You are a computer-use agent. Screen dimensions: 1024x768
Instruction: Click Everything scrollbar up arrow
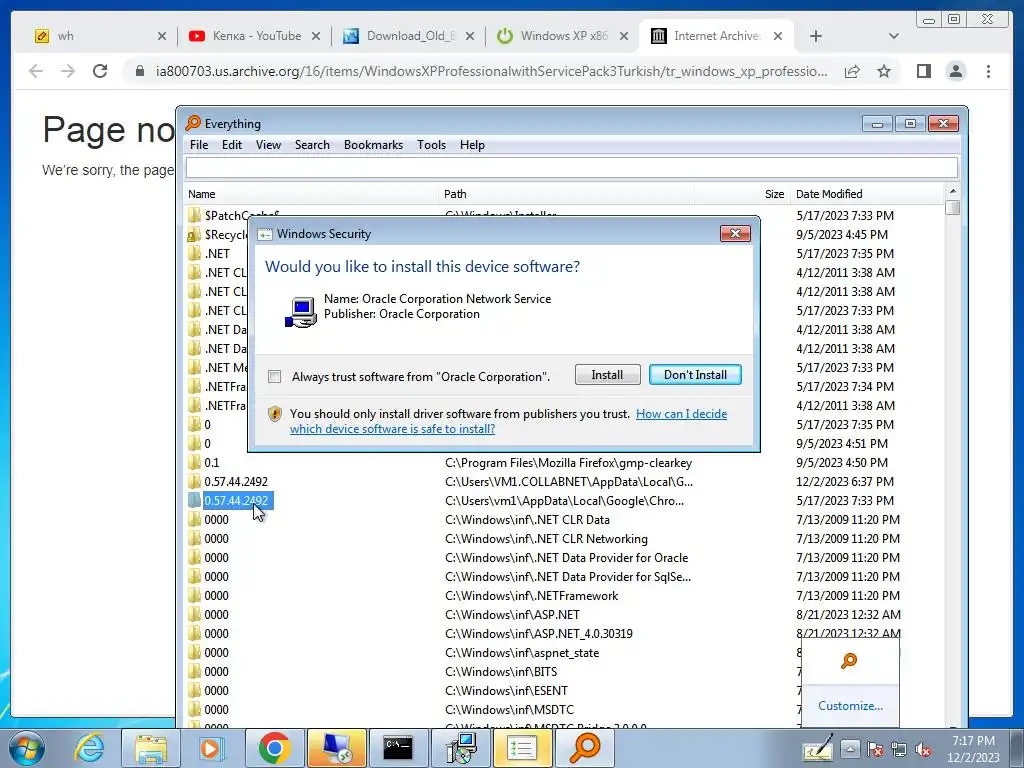pyautogui.click(x=953, y=191)
